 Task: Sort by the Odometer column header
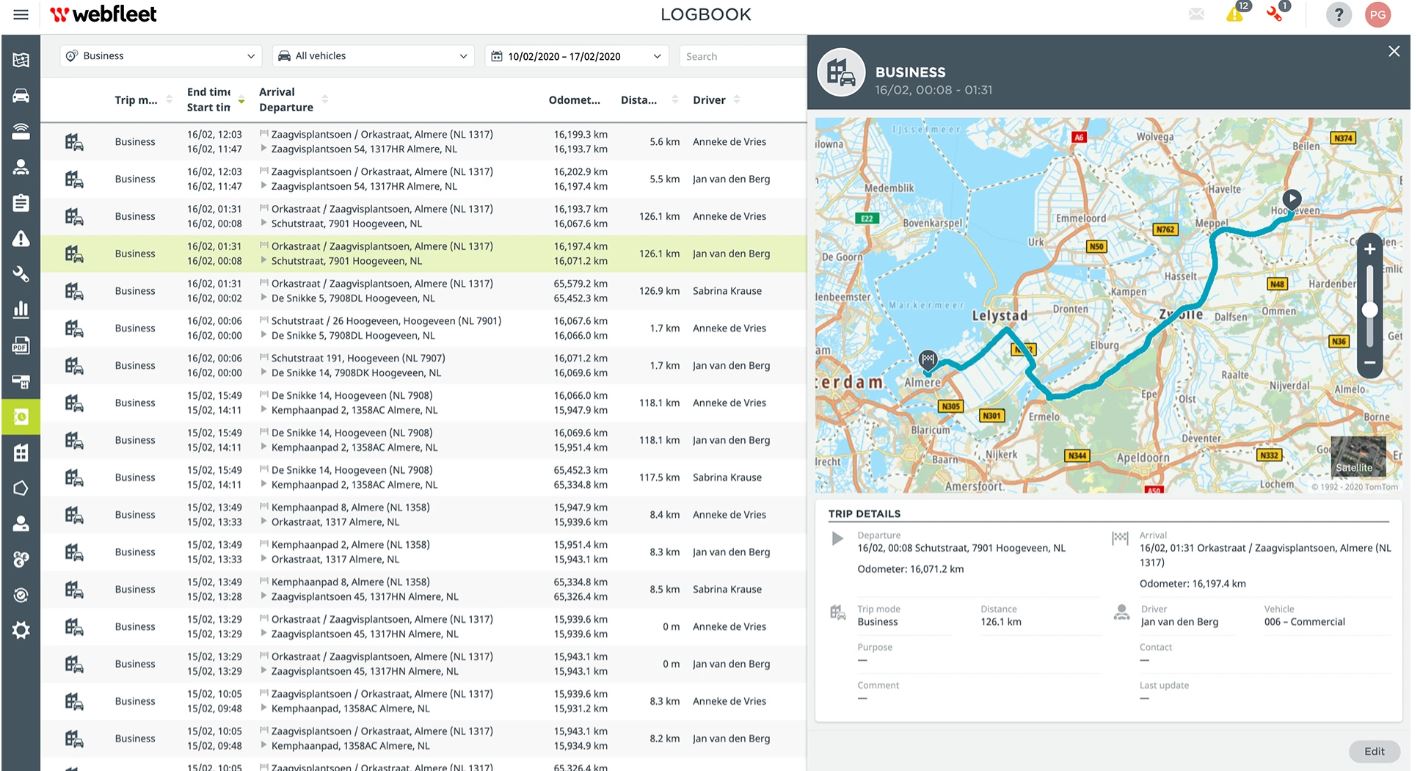[x=575, y=100]
